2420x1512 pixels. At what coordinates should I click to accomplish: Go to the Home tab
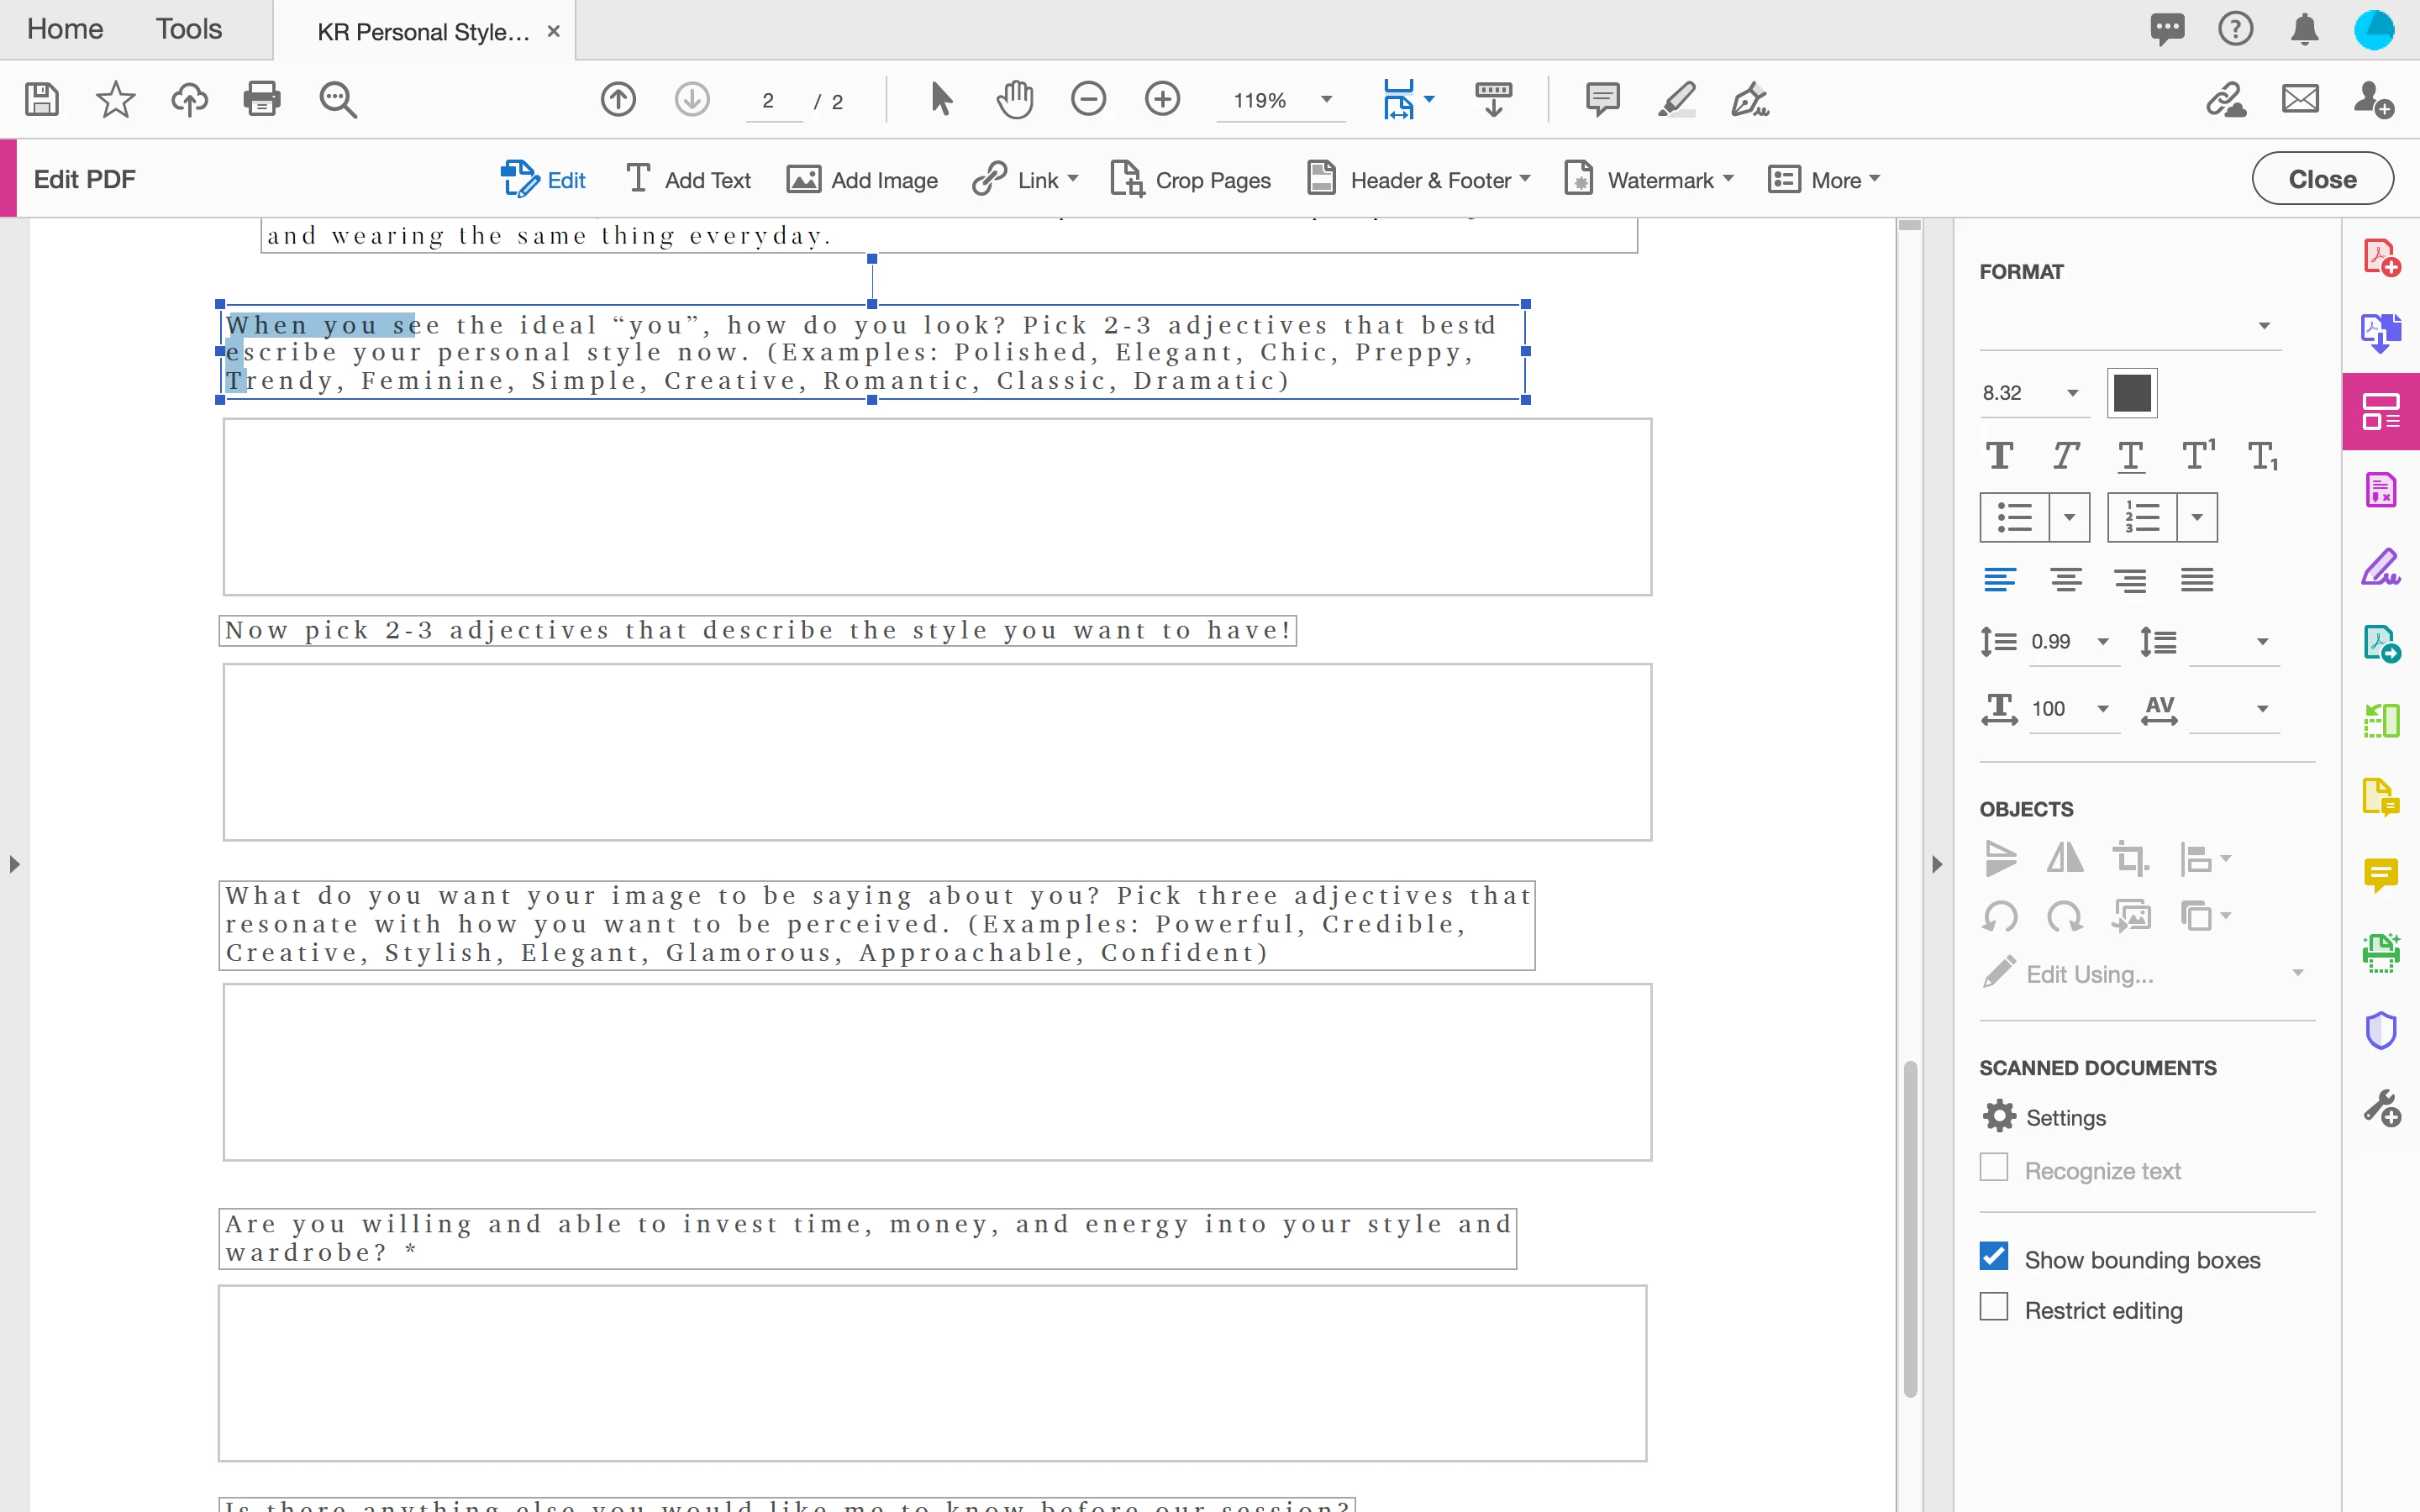click(x=65, y=29)
